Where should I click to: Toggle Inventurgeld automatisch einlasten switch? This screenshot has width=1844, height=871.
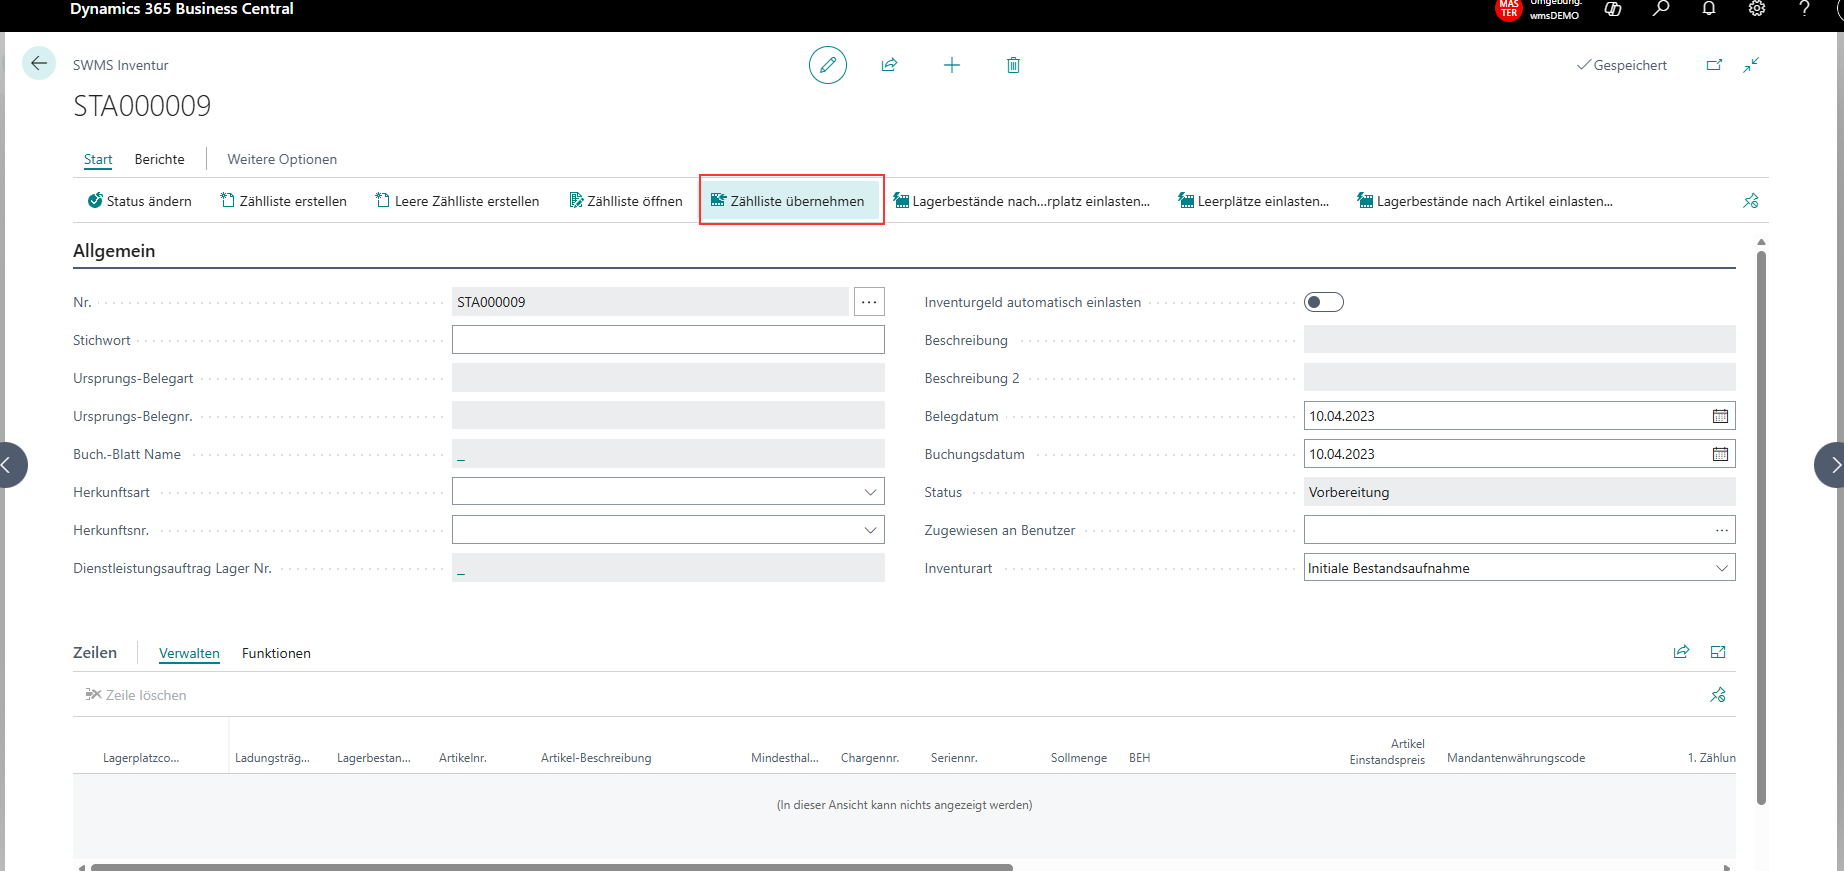(x=1323, y=302)
